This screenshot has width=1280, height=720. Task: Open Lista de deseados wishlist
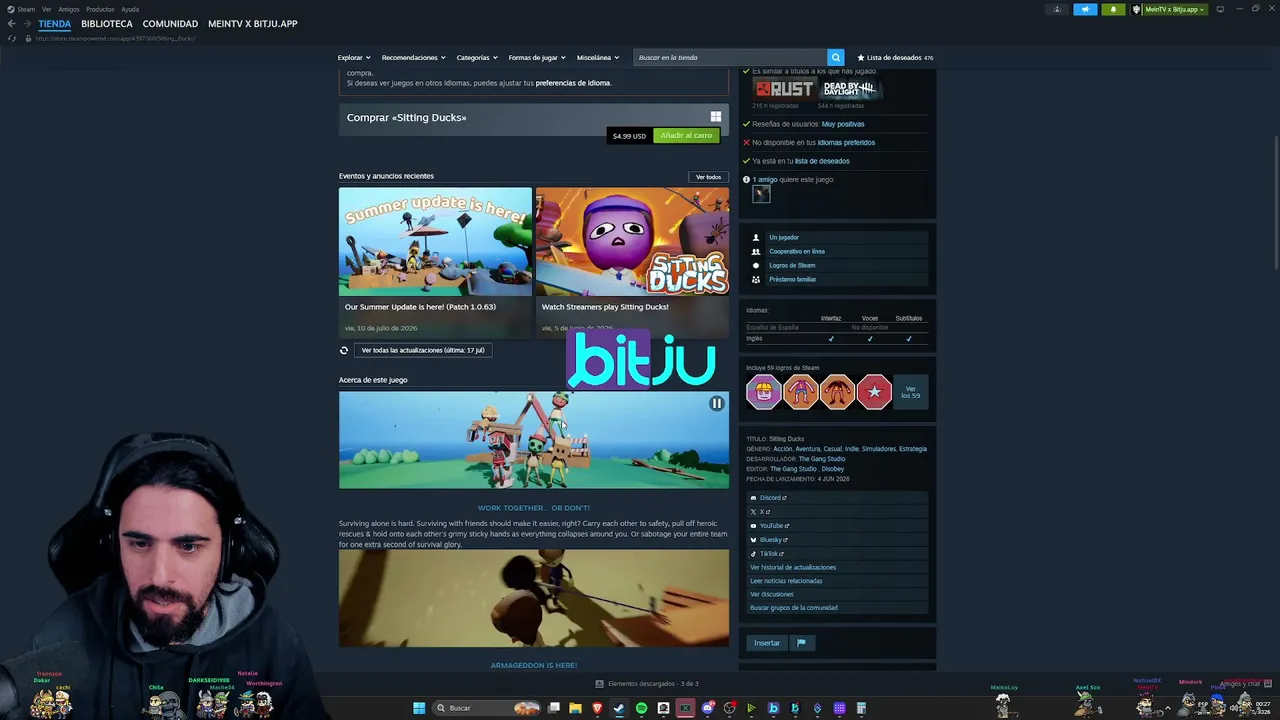point(894,57)
